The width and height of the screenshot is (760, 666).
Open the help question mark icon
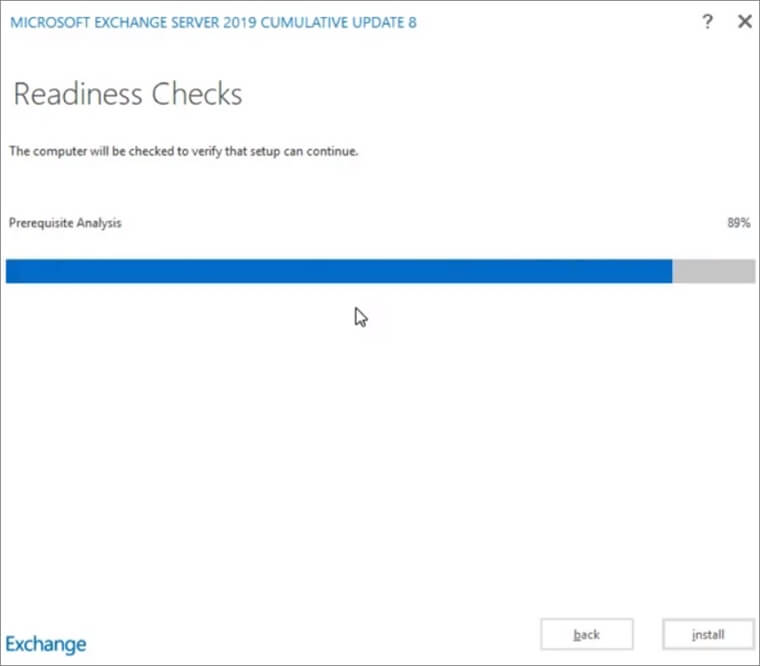coord(707,22)
